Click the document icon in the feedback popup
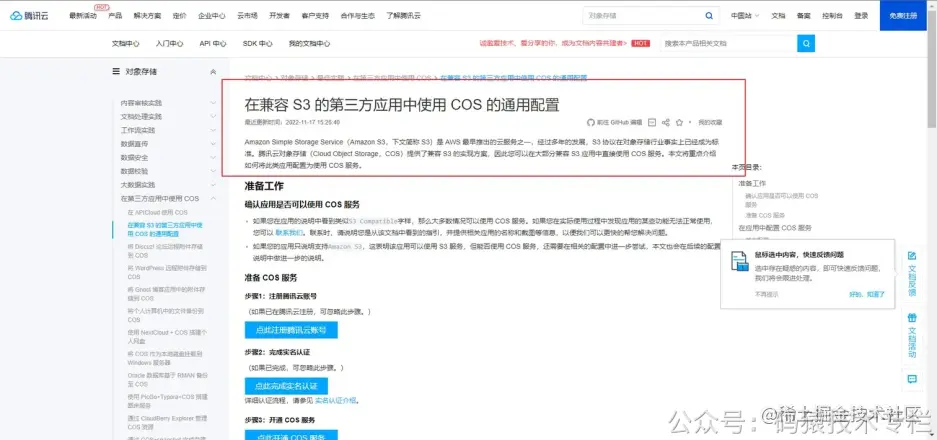This screenshot has width=937, height=440. [740, 261]
